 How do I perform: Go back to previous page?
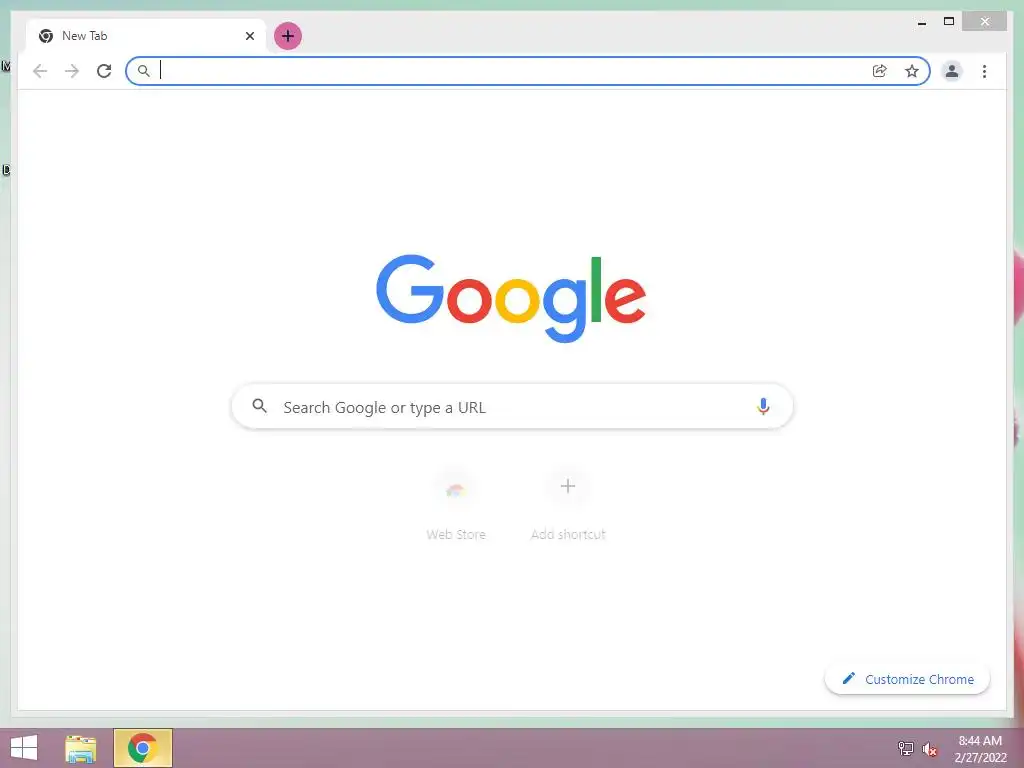coord(40,71)
